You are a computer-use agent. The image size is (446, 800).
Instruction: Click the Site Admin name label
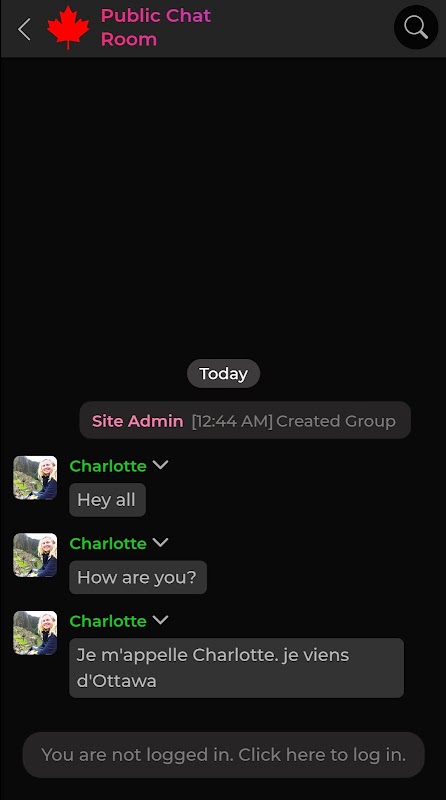click(137, 421)
